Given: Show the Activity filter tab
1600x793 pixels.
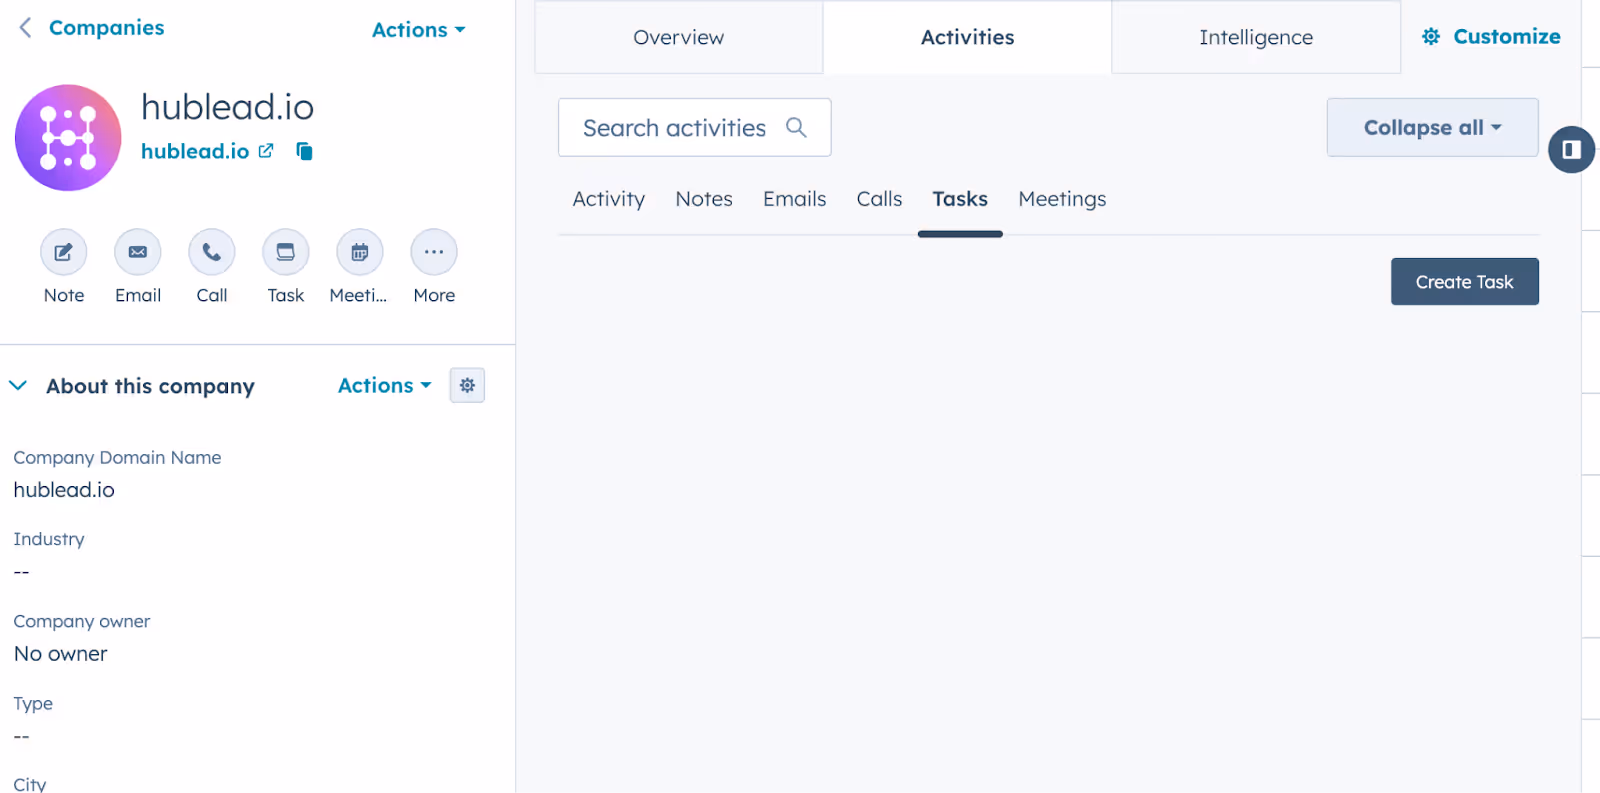Looking at the screenshot, I should click(x=609, y=199).
